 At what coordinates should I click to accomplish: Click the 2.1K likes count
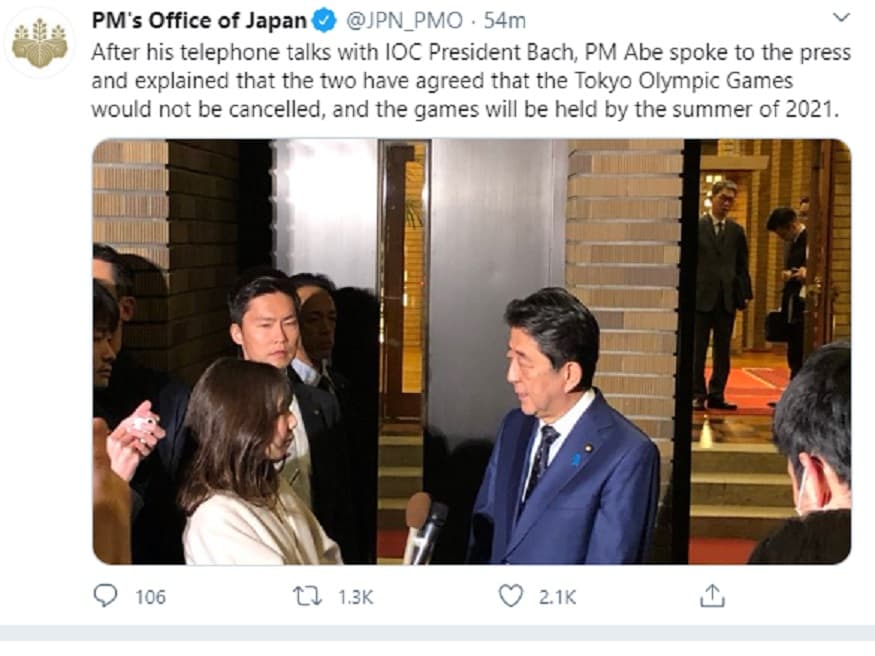(557, 597)
